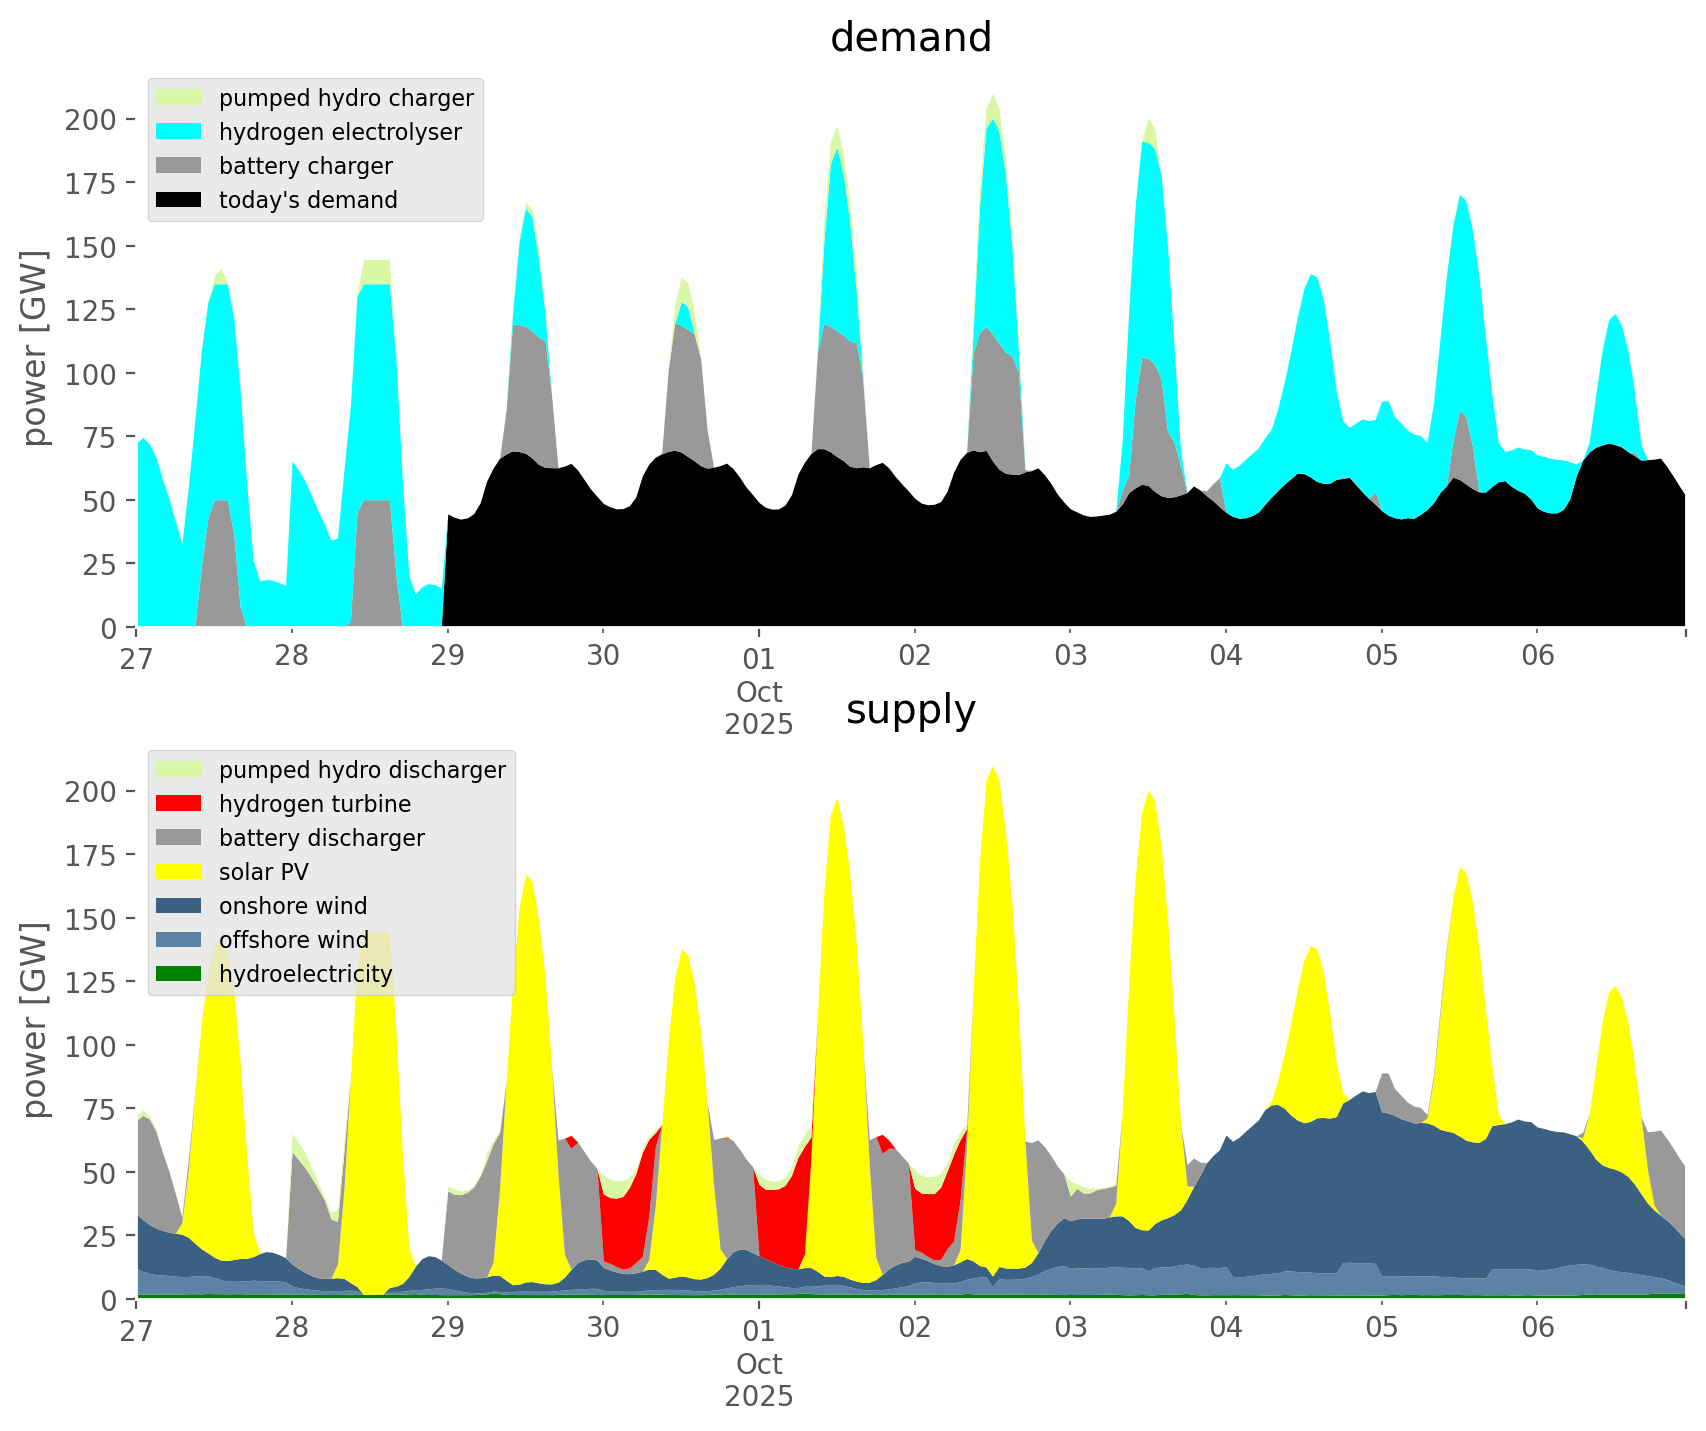This screenshot has width=1706, height=1431.
Task: Click the "demand" chart title
Action: click(910, 38)
